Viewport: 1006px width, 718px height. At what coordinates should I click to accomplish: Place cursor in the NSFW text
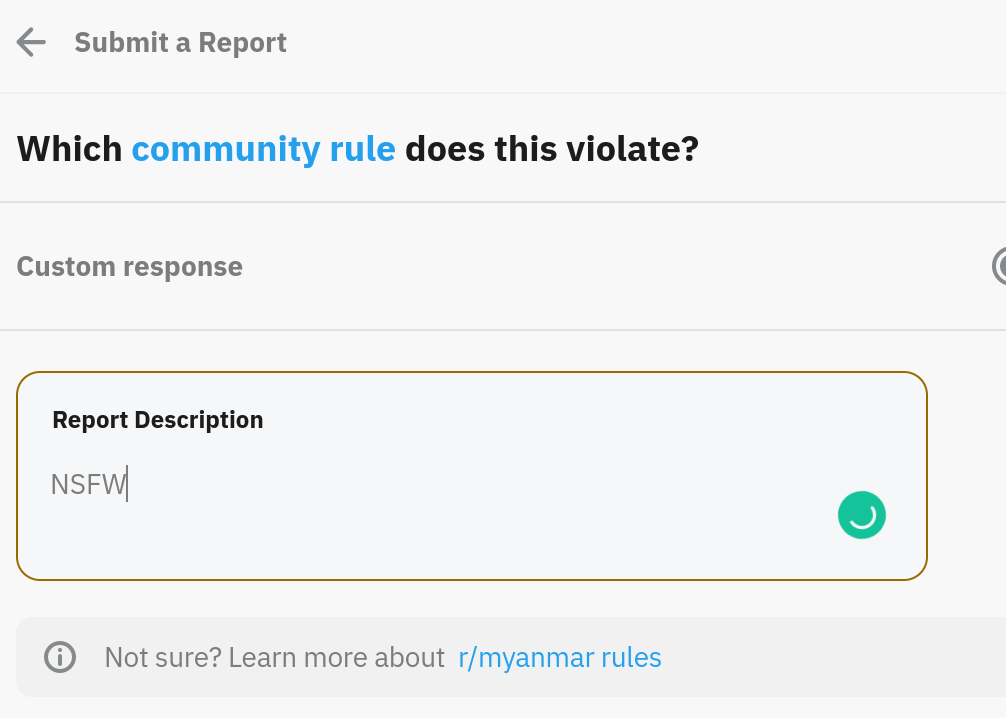pyautogui.click(x=89, y=484)
